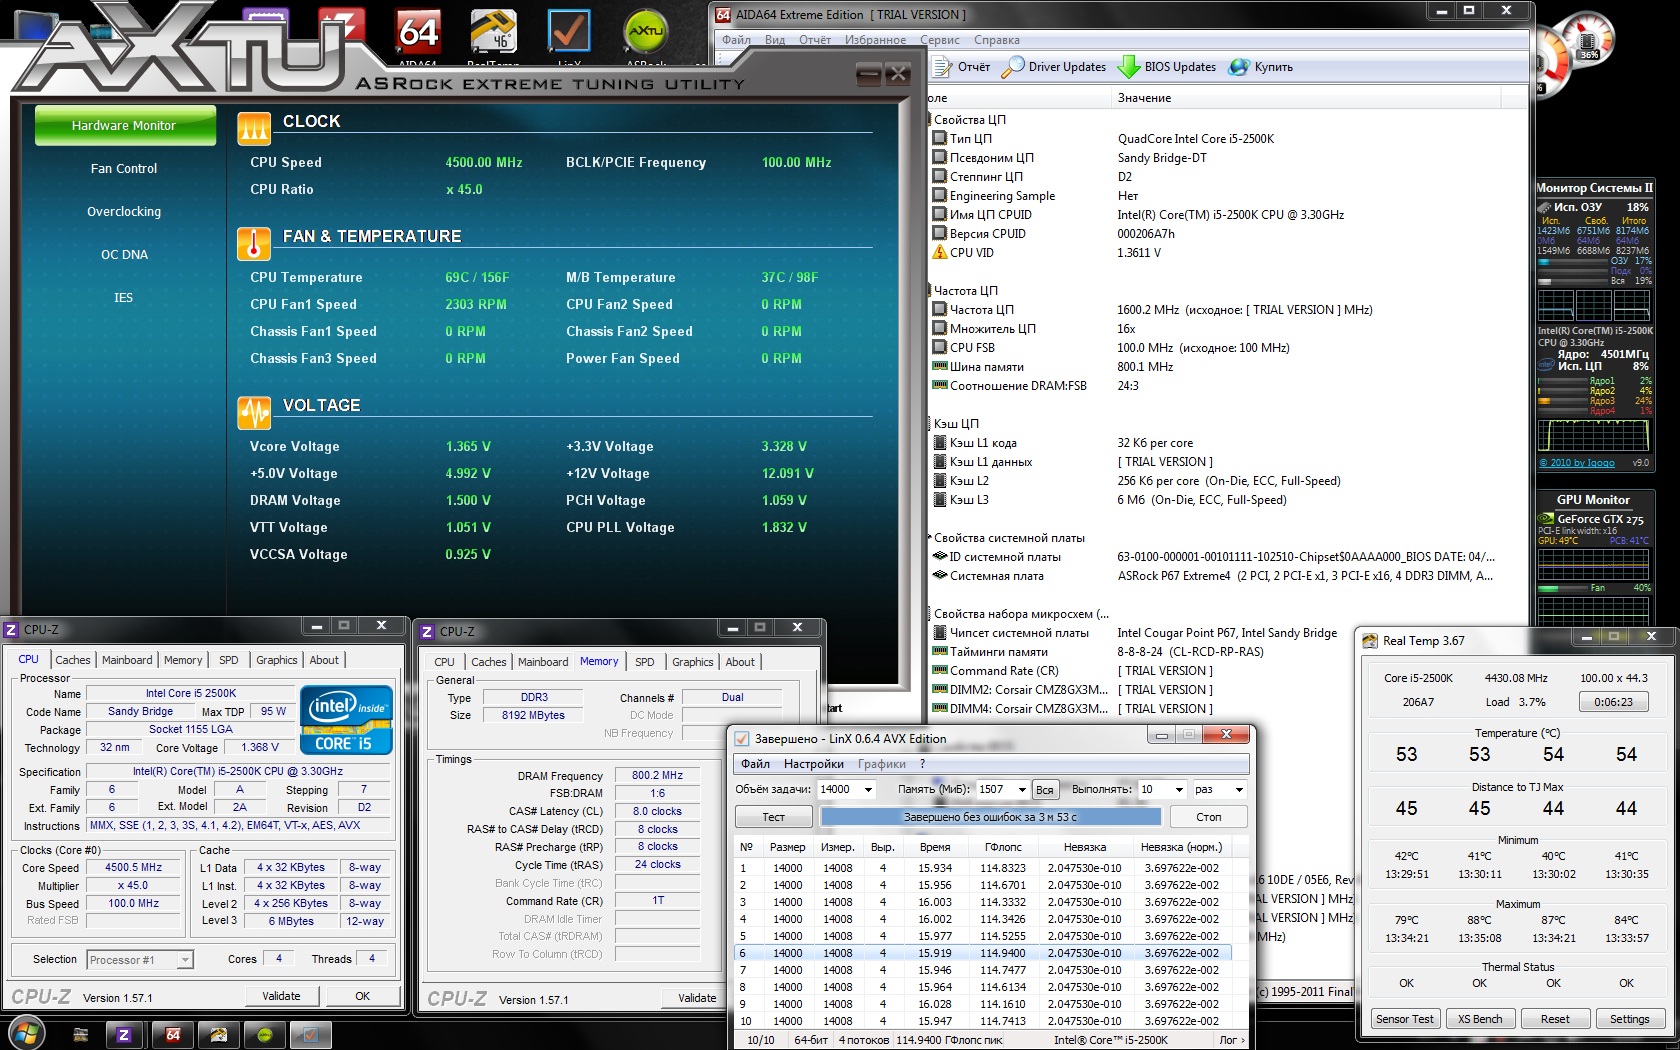Open the раз units dropdown in LinX
Image resolution: width=1680 pixels, height=1050 pixels.
tap(1239, 790)
